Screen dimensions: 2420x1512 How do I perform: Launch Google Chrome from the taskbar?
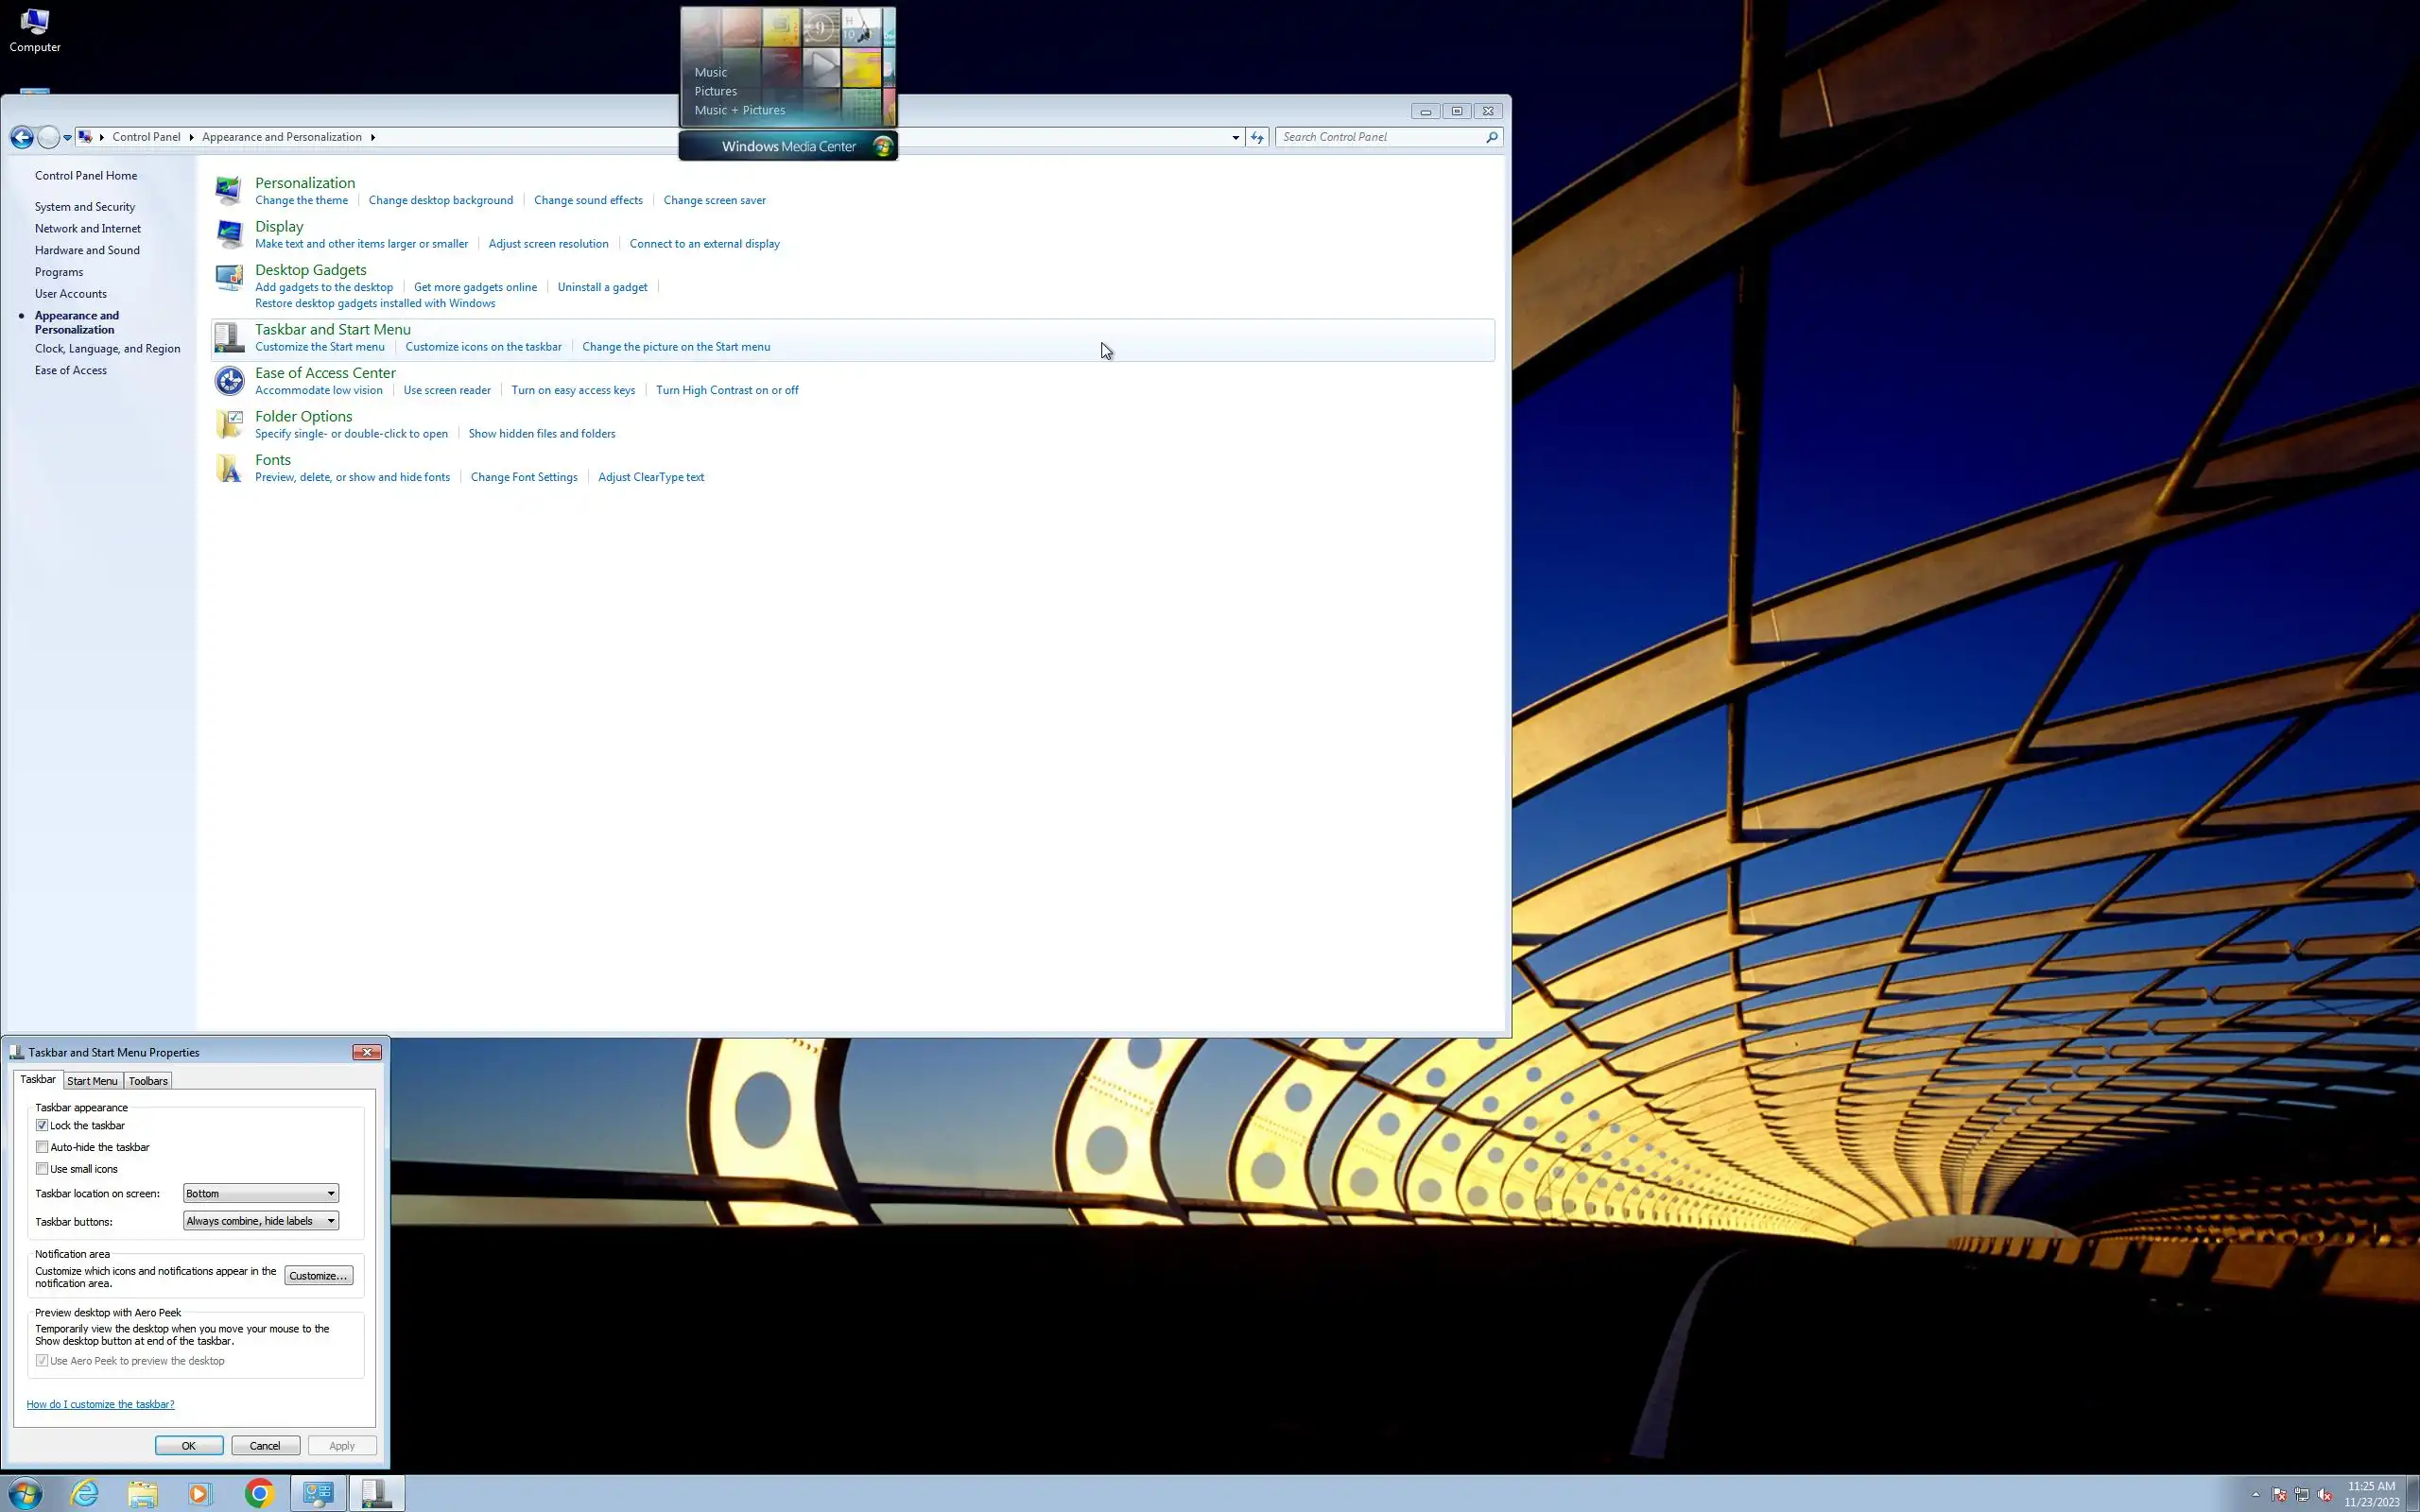tap(259, 1493)
